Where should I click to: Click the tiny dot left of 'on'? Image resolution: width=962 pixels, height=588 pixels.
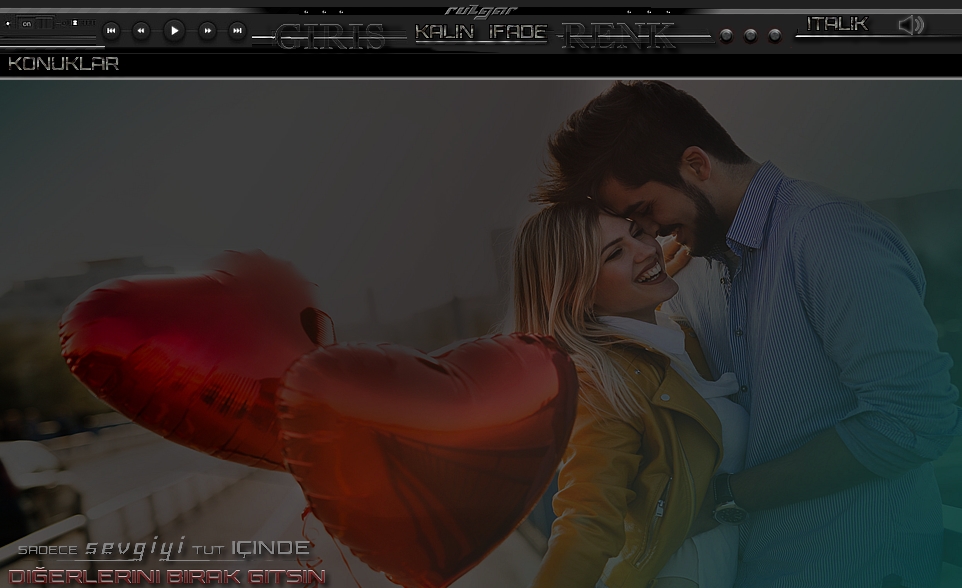(8, 24)
